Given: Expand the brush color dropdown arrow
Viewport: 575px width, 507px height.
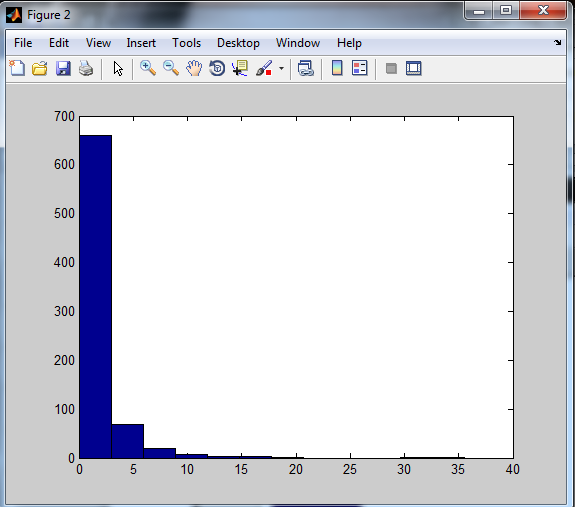Looking at the screenshot, I should (281, 68).
